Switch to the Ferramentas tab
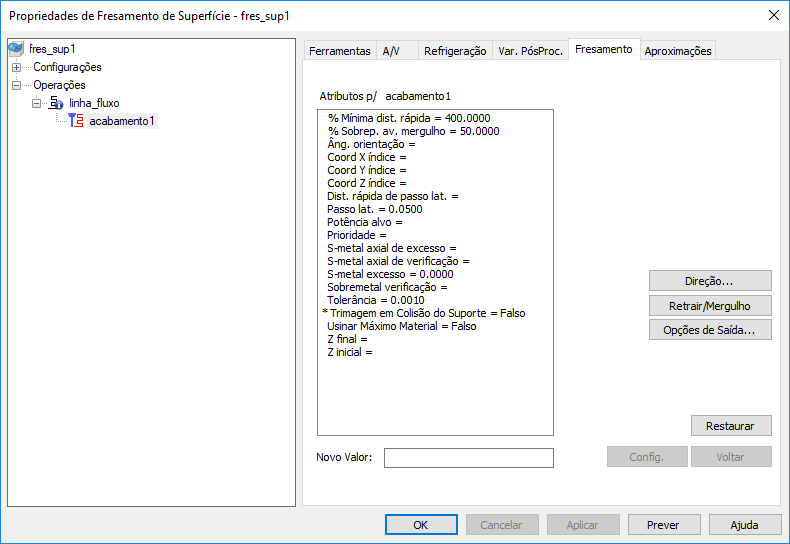The width and height of the screenshot is (790, 544). [340, 51]
